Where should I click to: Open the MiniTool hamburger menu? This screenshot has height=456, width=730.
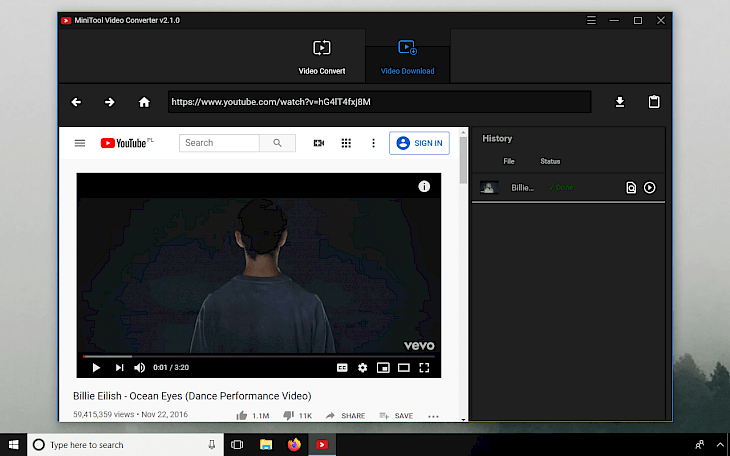coord(591,20)
